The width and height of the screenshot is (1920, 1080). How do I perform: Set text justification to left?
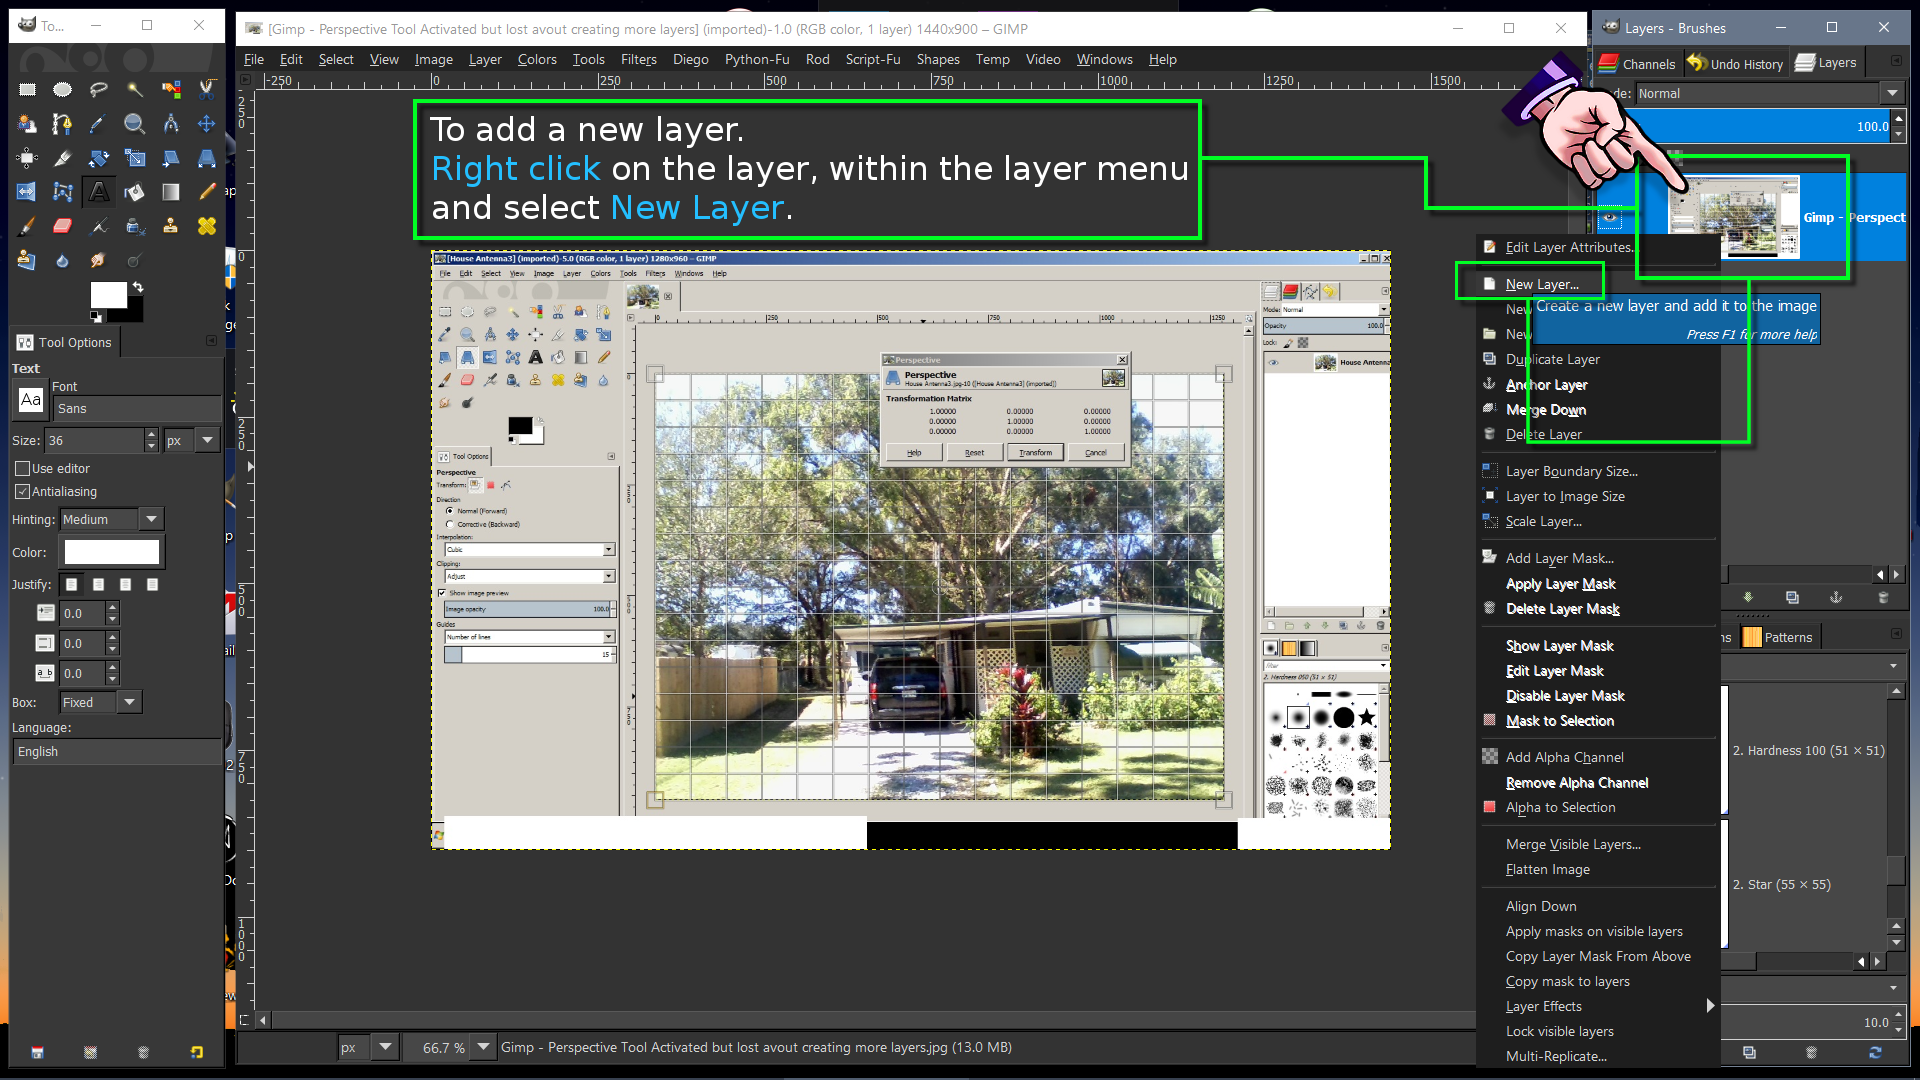click(x=71, y=585)
